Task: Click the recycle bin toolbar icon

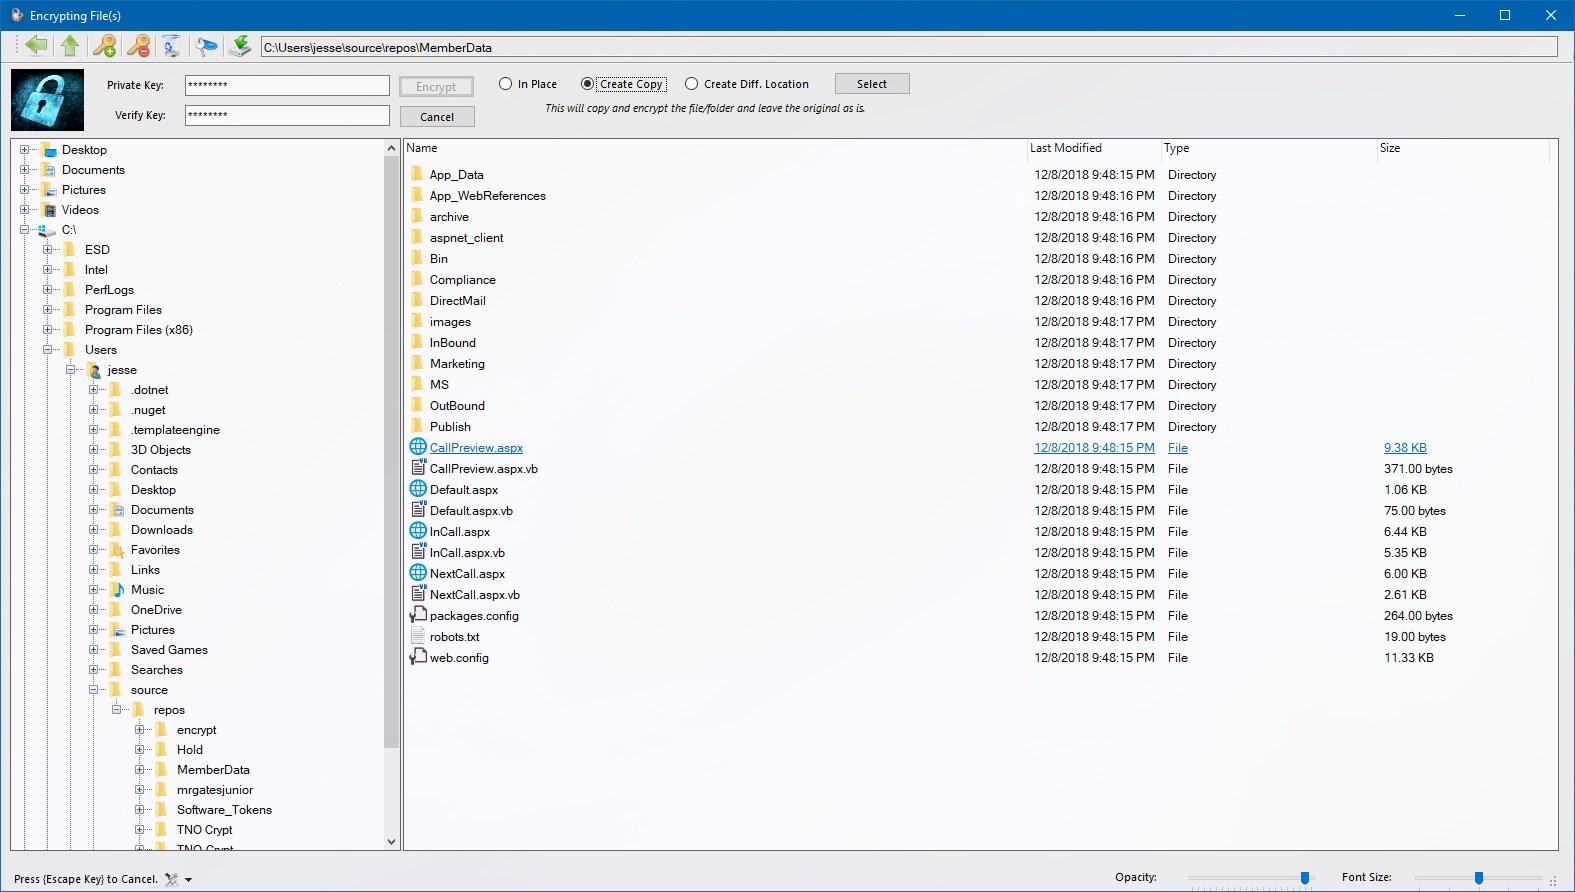Action: [x=172, y=45]
